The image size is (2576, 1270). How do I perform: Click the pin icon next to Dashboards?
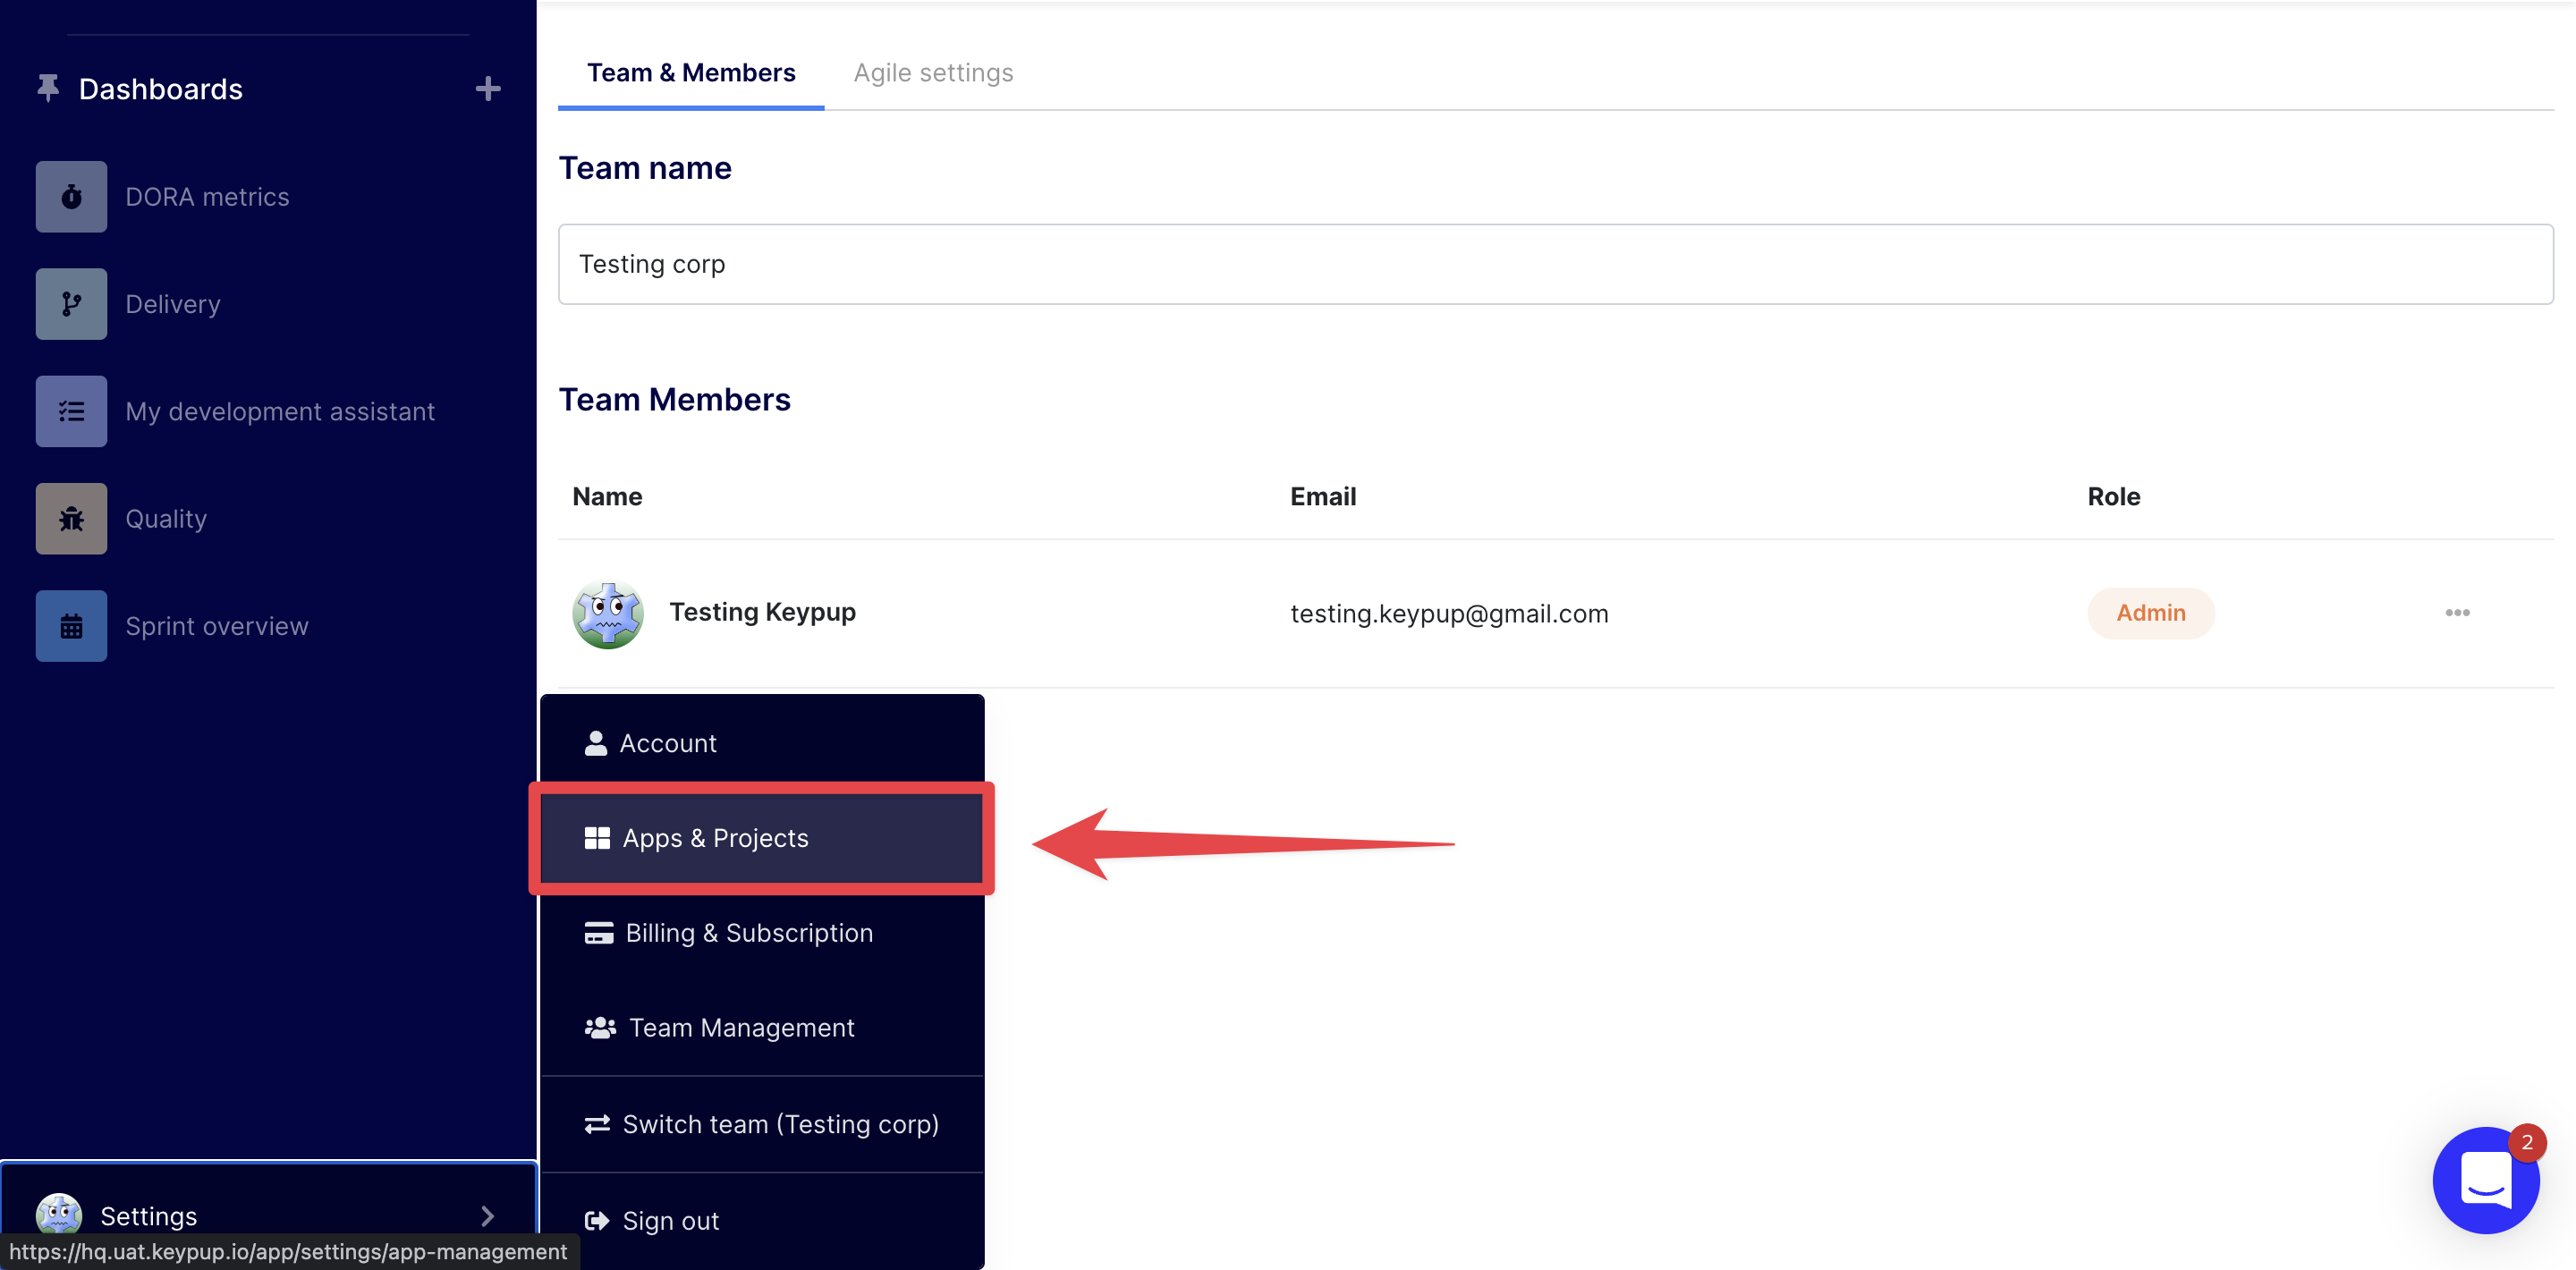pos(47,88)
